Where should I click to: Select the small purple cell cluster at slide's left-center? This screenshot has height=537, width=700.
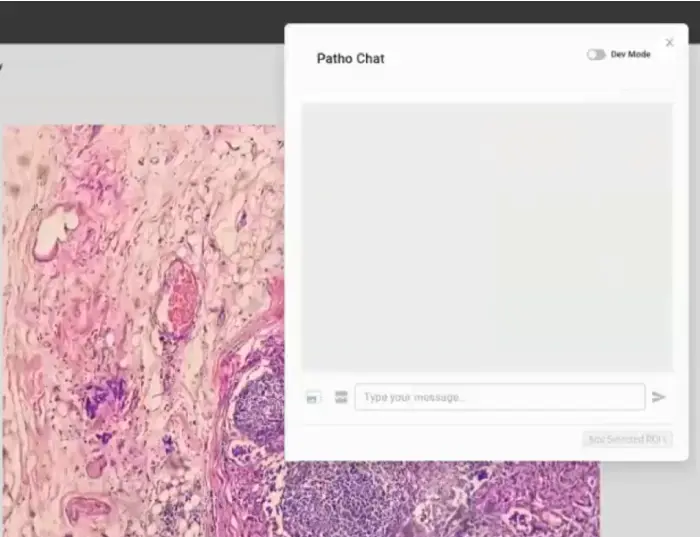(x=103, y=400)
